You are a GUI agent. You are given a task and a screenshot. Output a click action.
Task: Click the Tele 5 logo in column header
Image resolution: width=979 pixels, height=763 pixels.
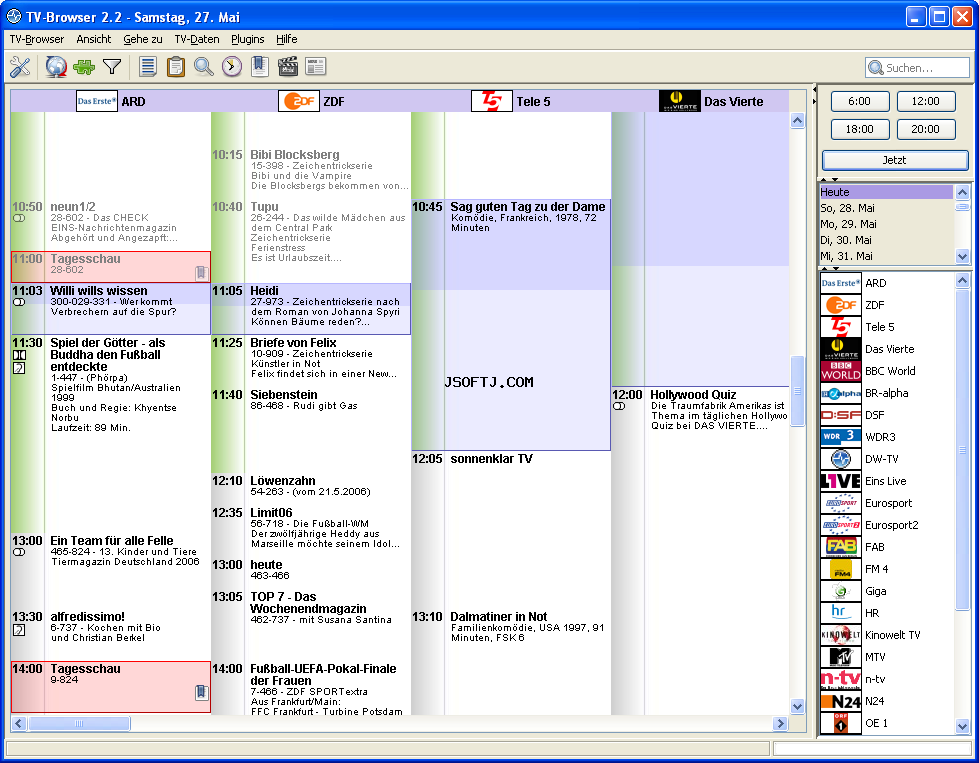click(x=491, y=101)
